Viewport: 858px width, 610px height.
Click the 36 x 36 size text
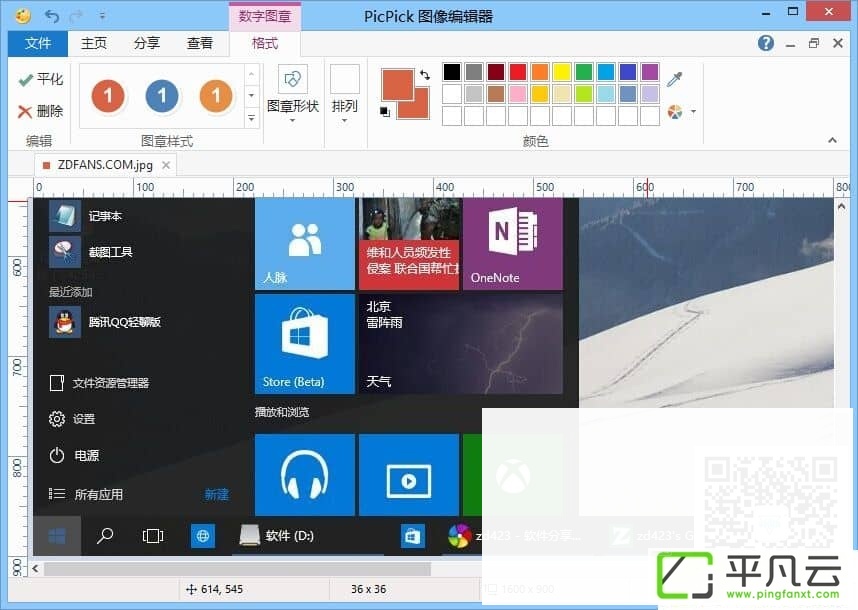[368, 589]
